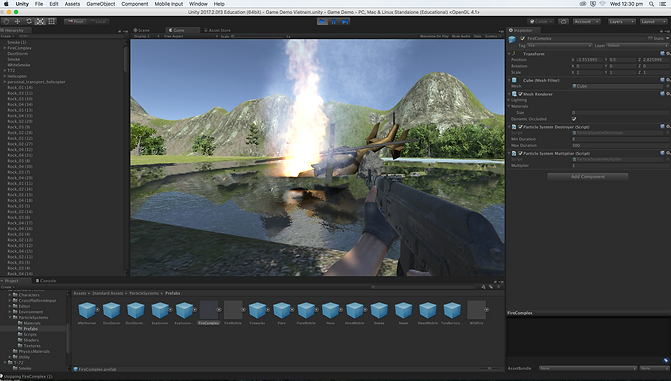
Task: Click the Afterburner prefab thumbnail
Action: (87, 310)
